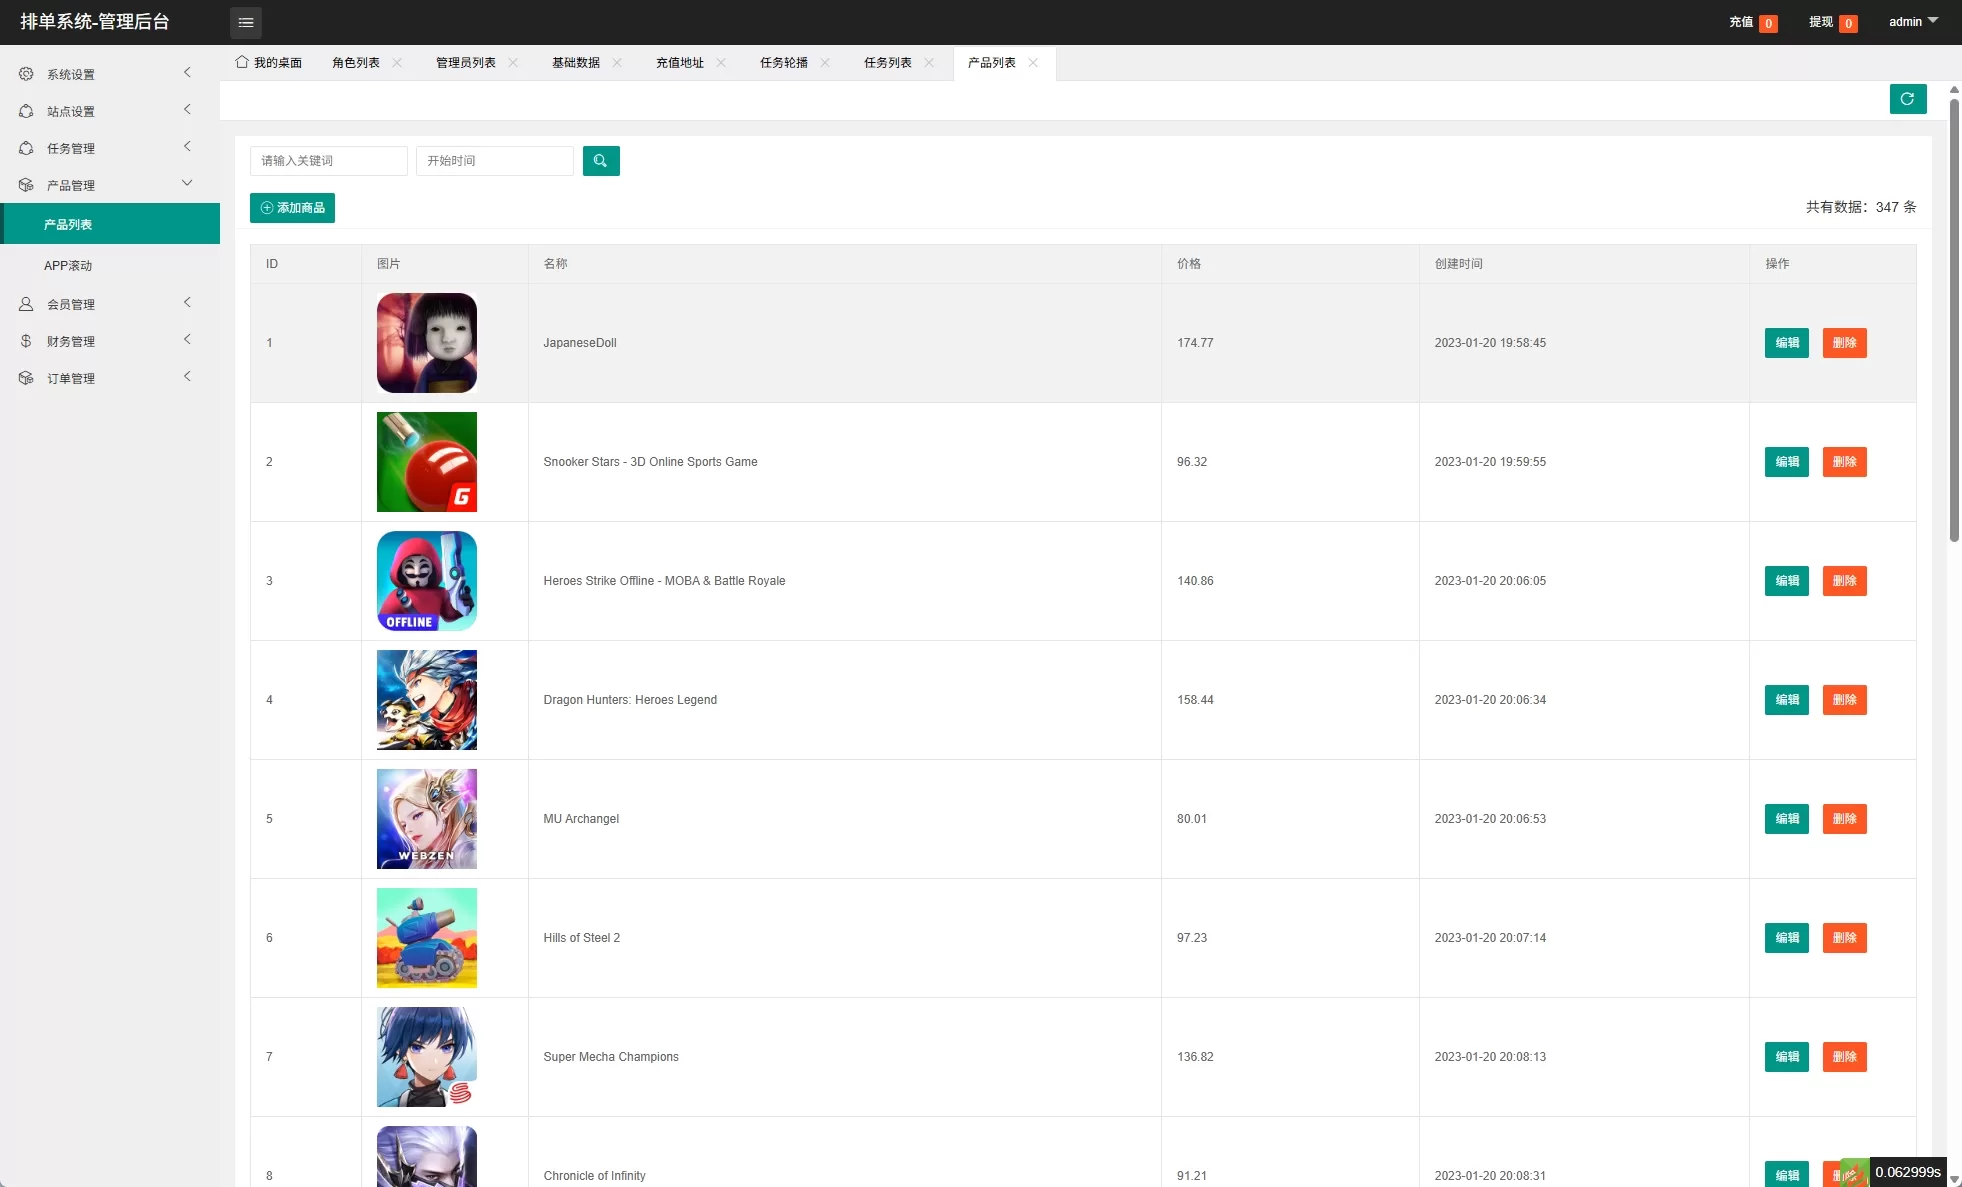1962x1187 pixels.
Task: Click the 添加商品 button
Action: (x=292, y=208)
